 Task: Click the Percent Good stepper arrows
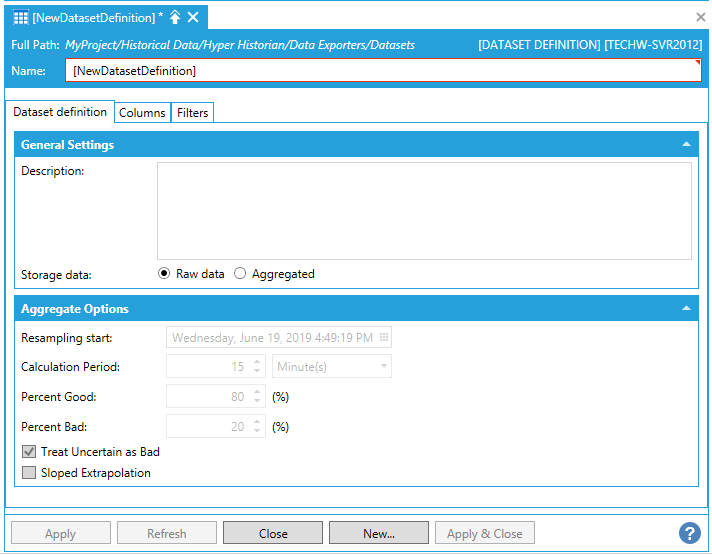tap(257, 397)
